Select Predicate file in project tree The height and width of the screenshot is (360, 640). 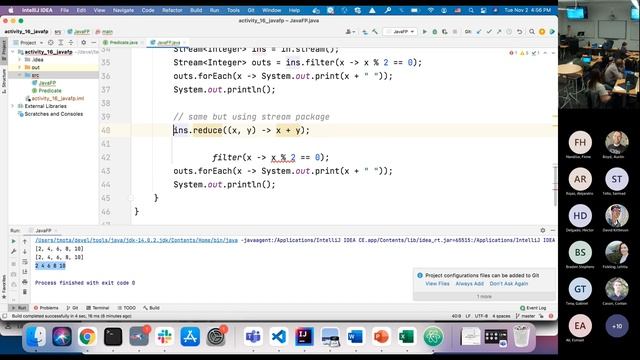coord(50,91)
